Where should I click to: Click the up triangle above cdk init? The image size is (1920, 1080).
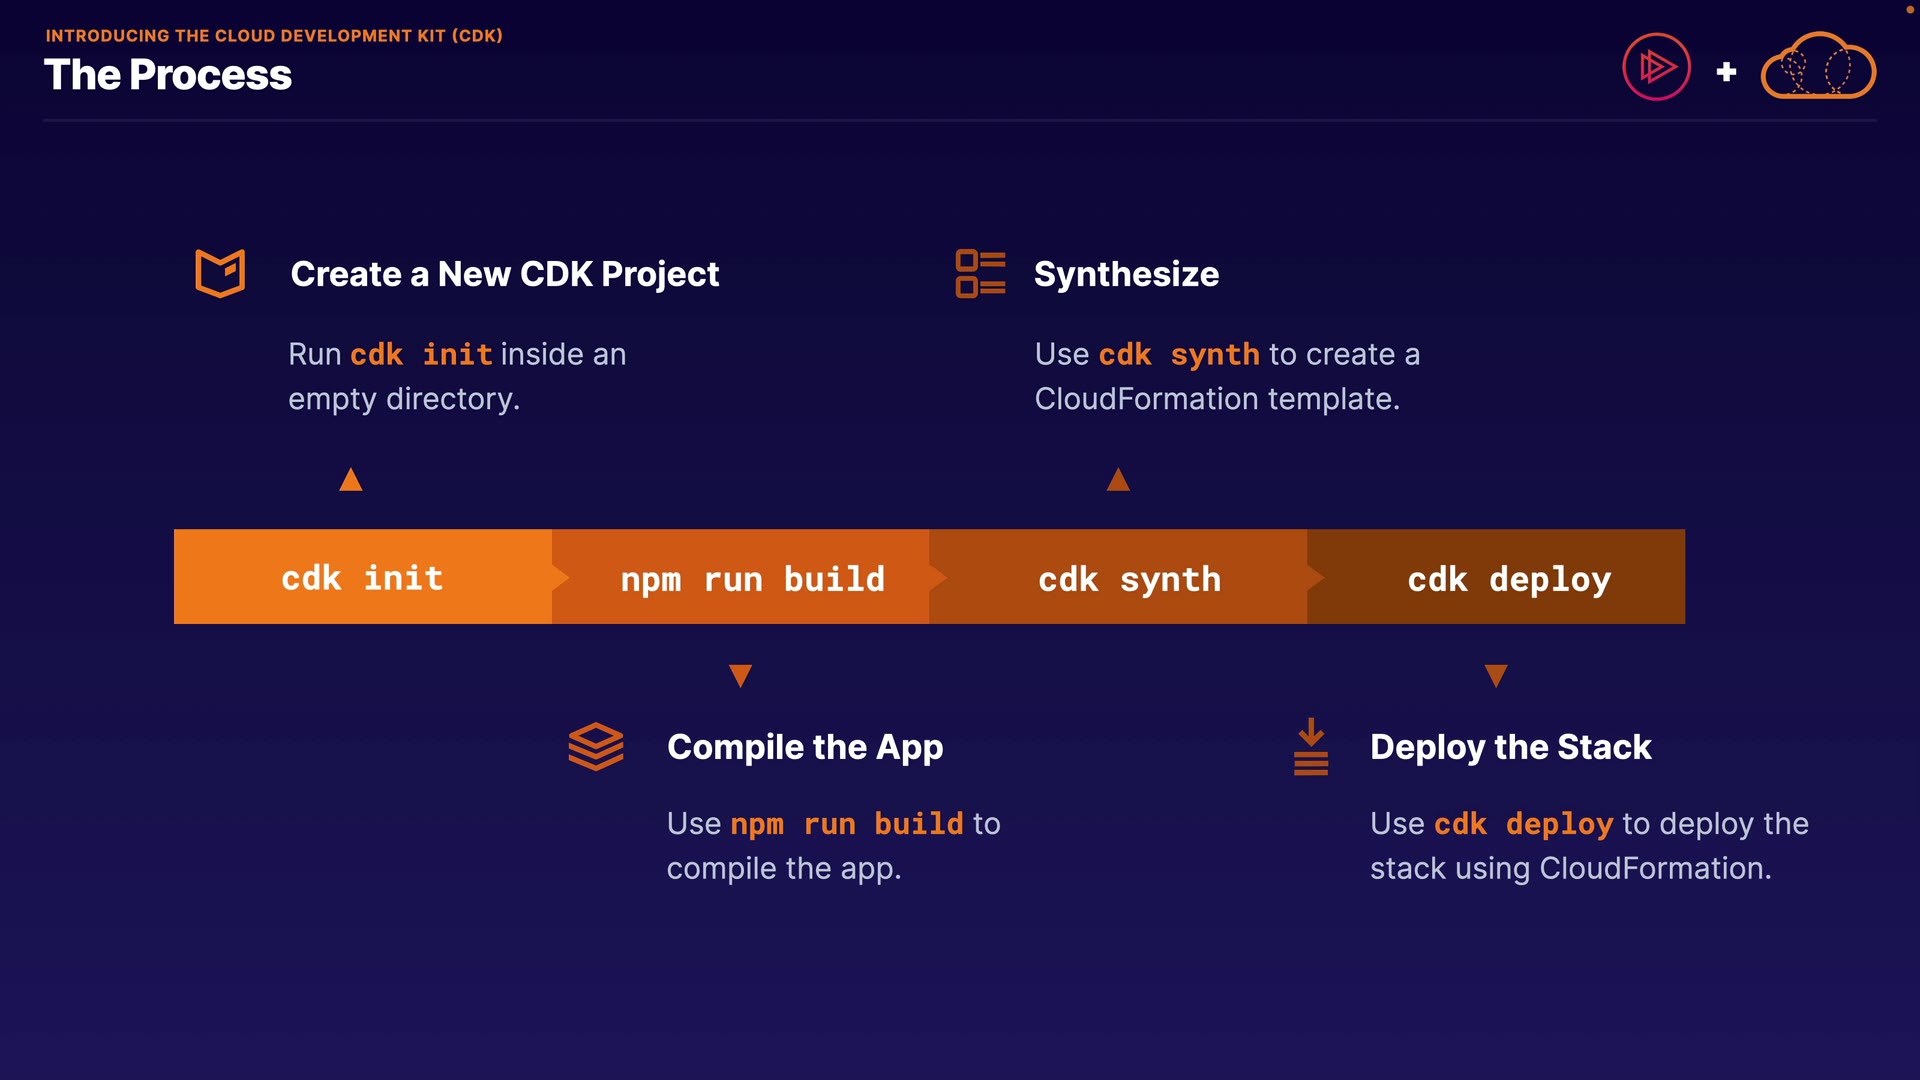tap(351, 480)
